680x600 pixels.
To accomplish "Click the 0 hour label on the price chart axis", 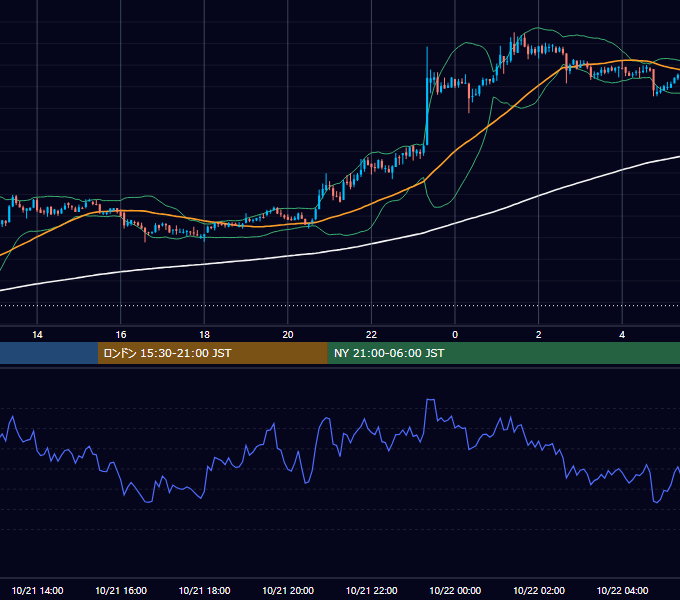I will [x=455, y=335].
